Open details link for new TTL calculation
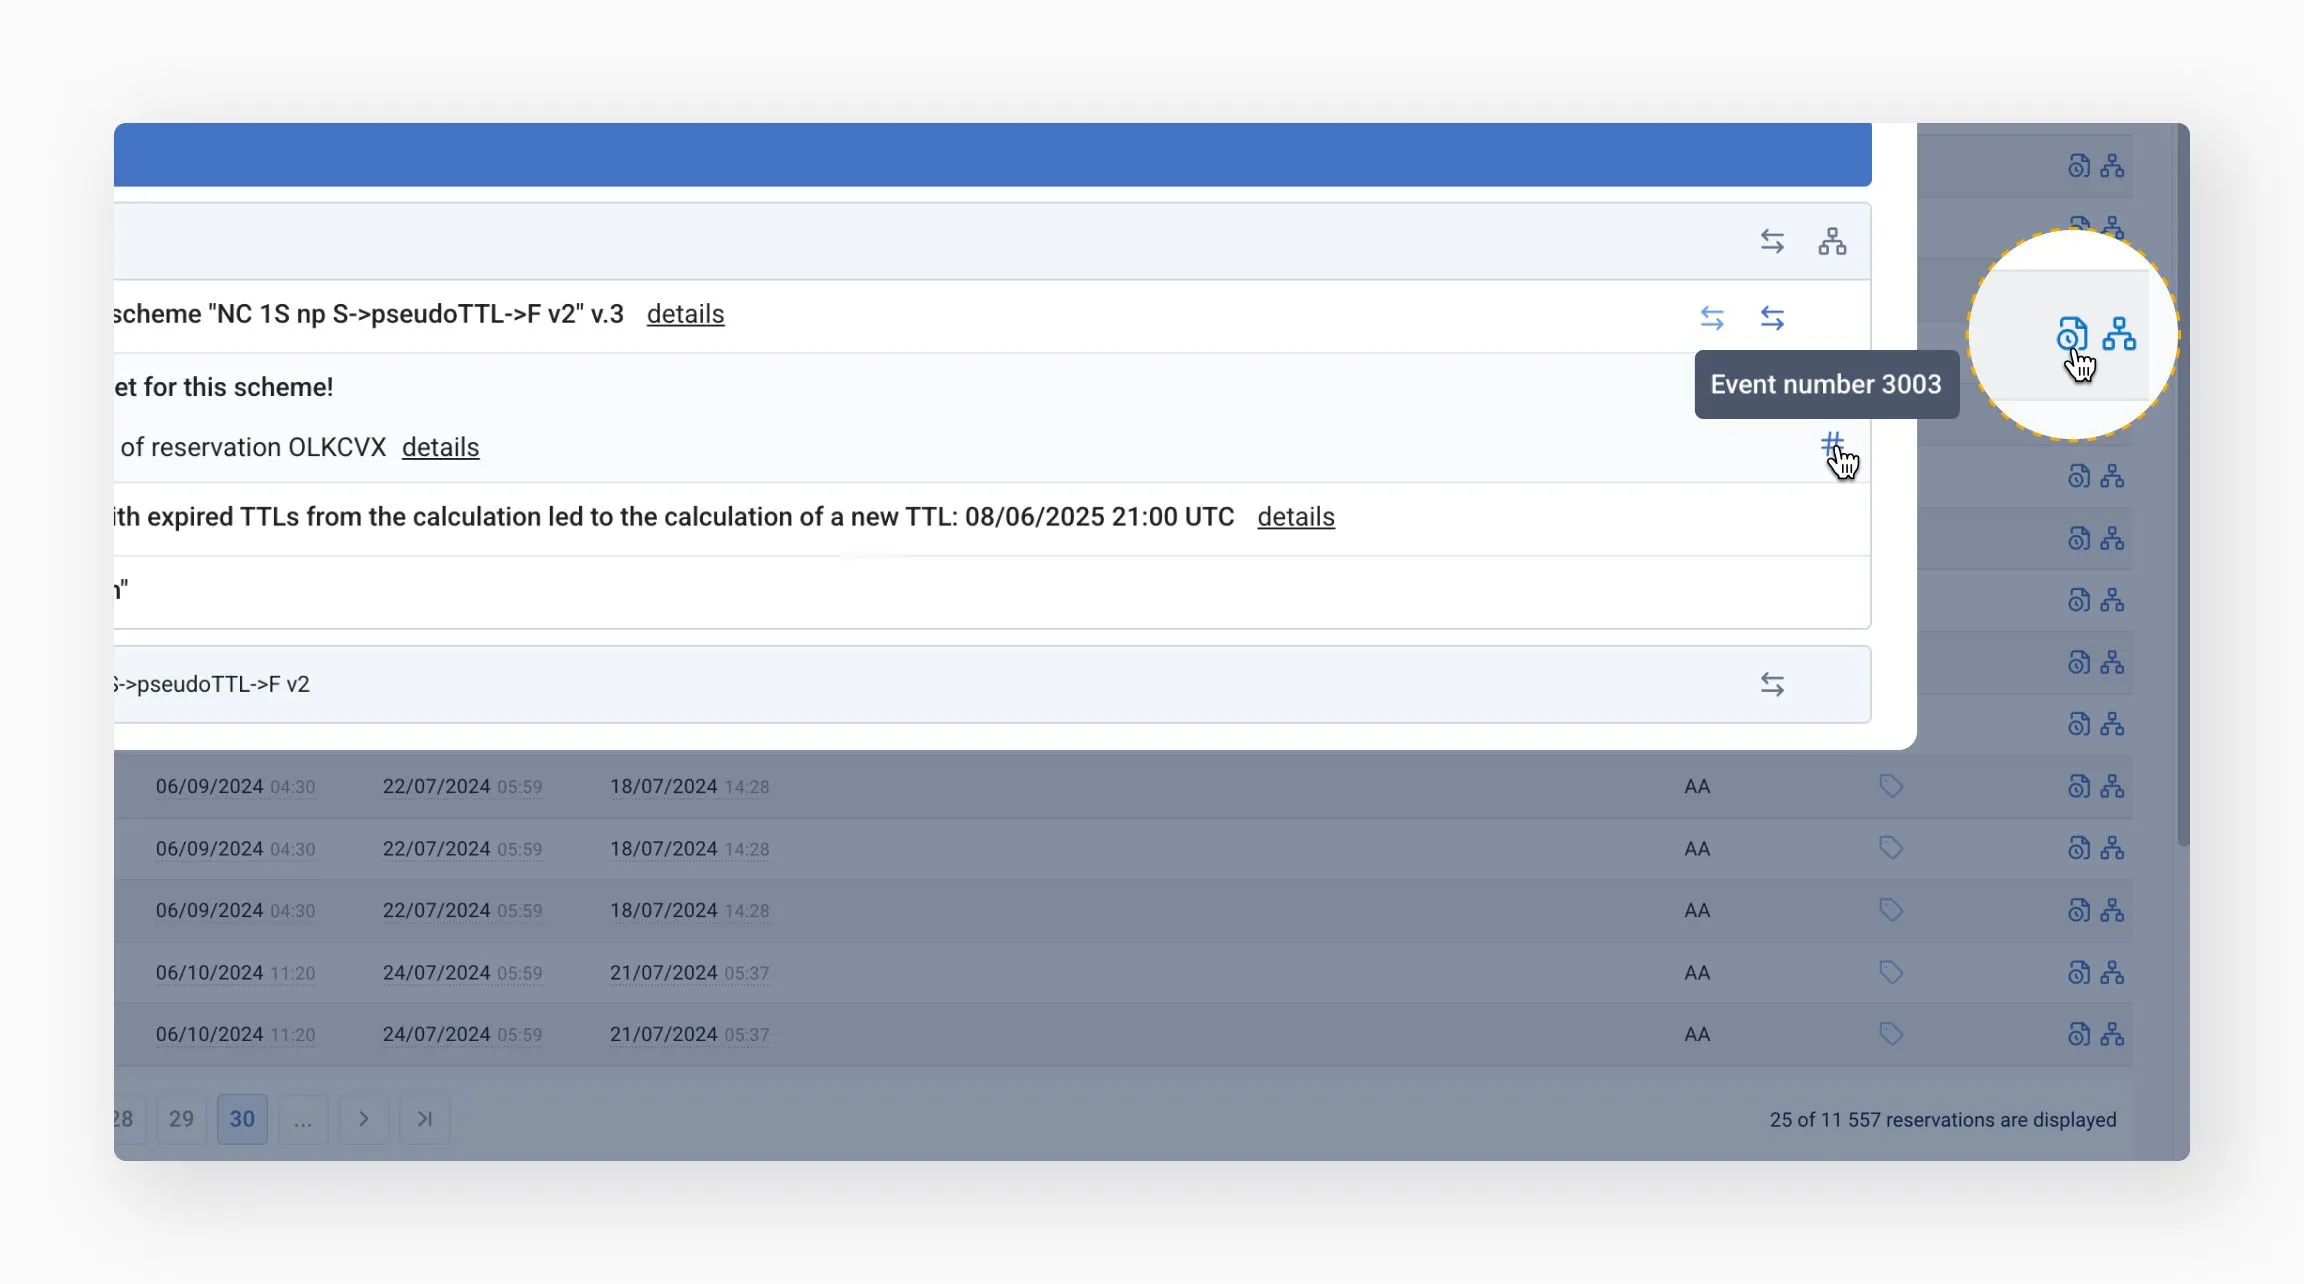The height and width of the screenshot is (1284, 2304). point(1295,517)
